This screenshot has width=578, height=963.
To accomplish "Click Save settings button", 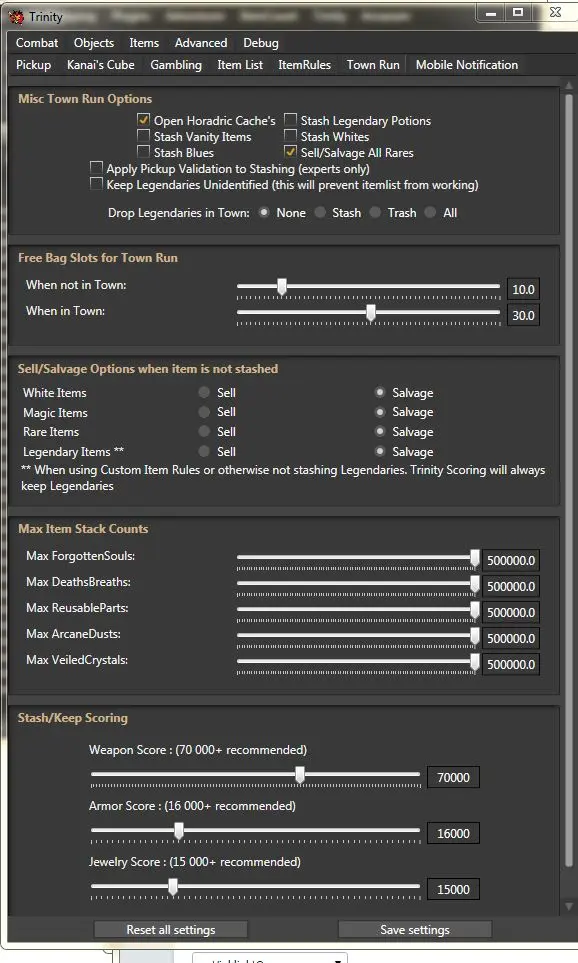I will [415, 929].
